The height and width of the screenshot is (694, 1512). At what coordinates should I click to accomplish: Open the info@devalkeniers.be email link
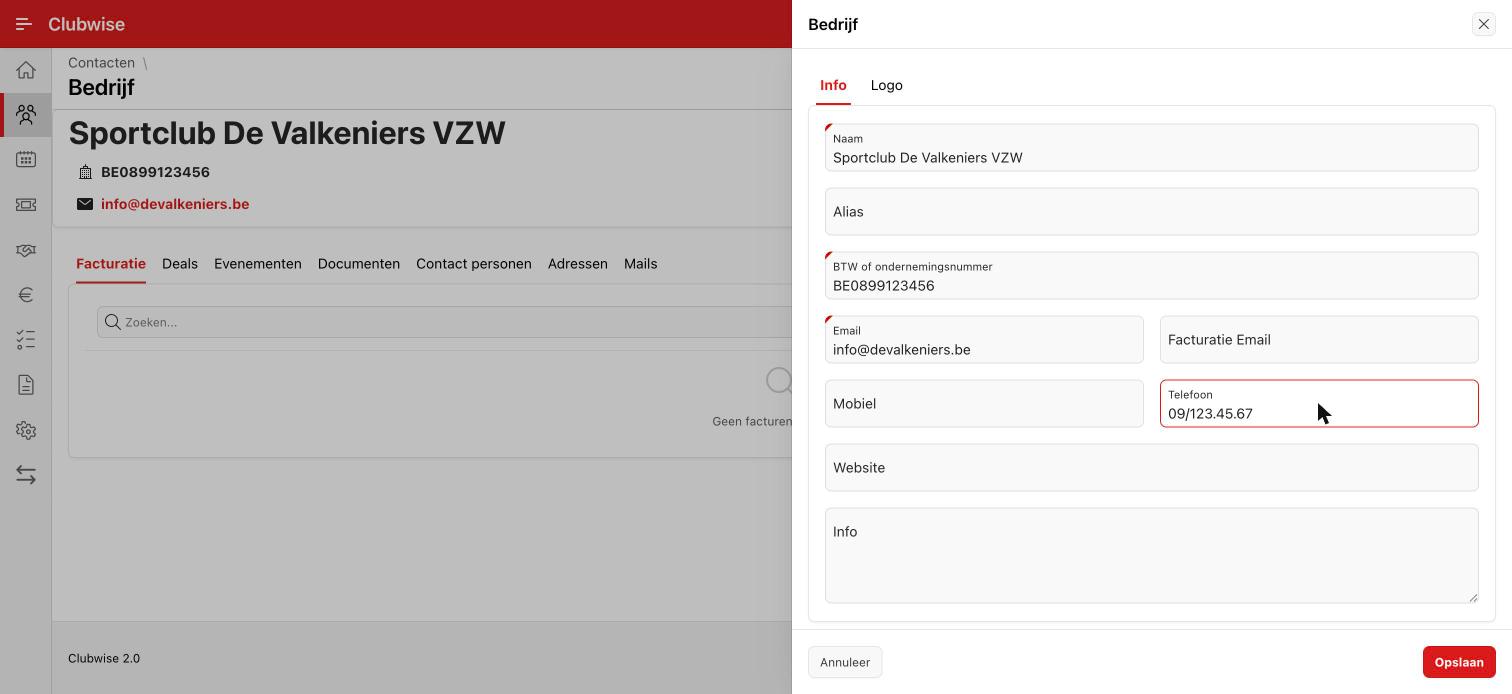point(175,204)
